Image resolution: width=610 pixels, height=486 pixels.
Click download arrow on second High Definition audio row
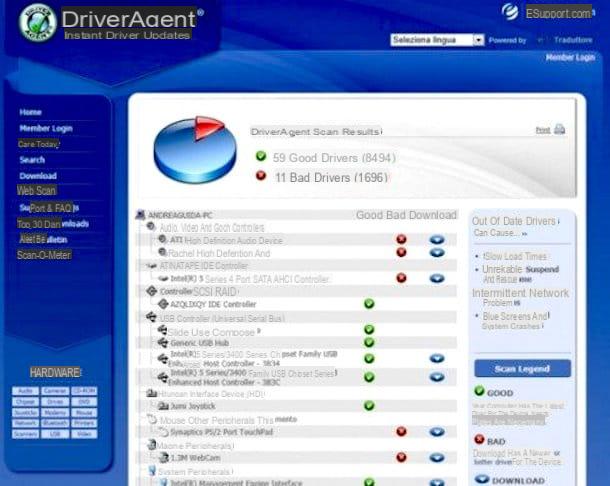(x=437, y=253)
